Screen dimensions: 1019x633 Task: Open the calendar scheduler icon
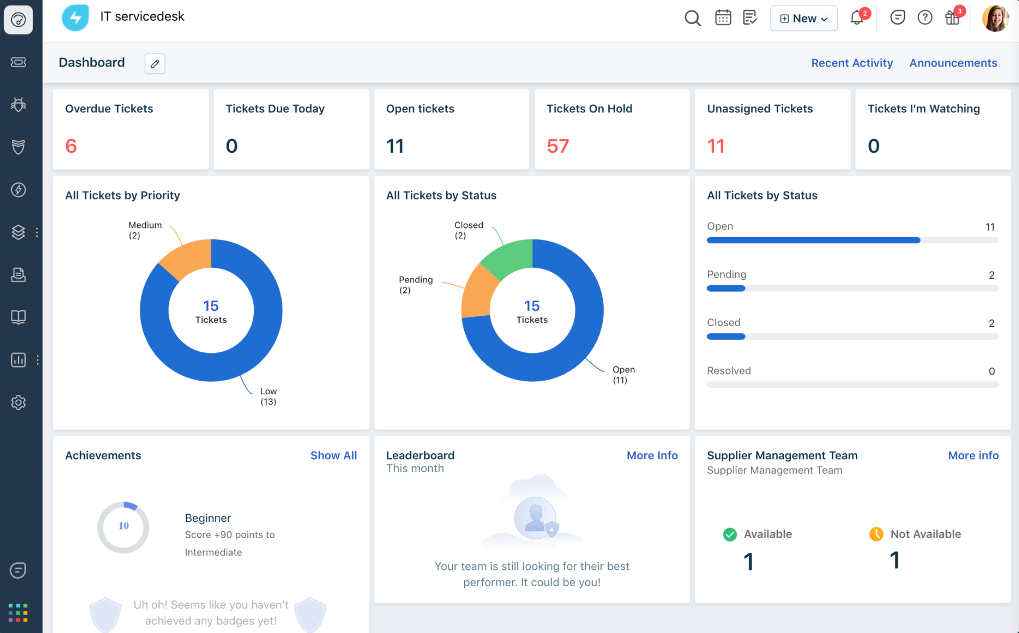722,17
